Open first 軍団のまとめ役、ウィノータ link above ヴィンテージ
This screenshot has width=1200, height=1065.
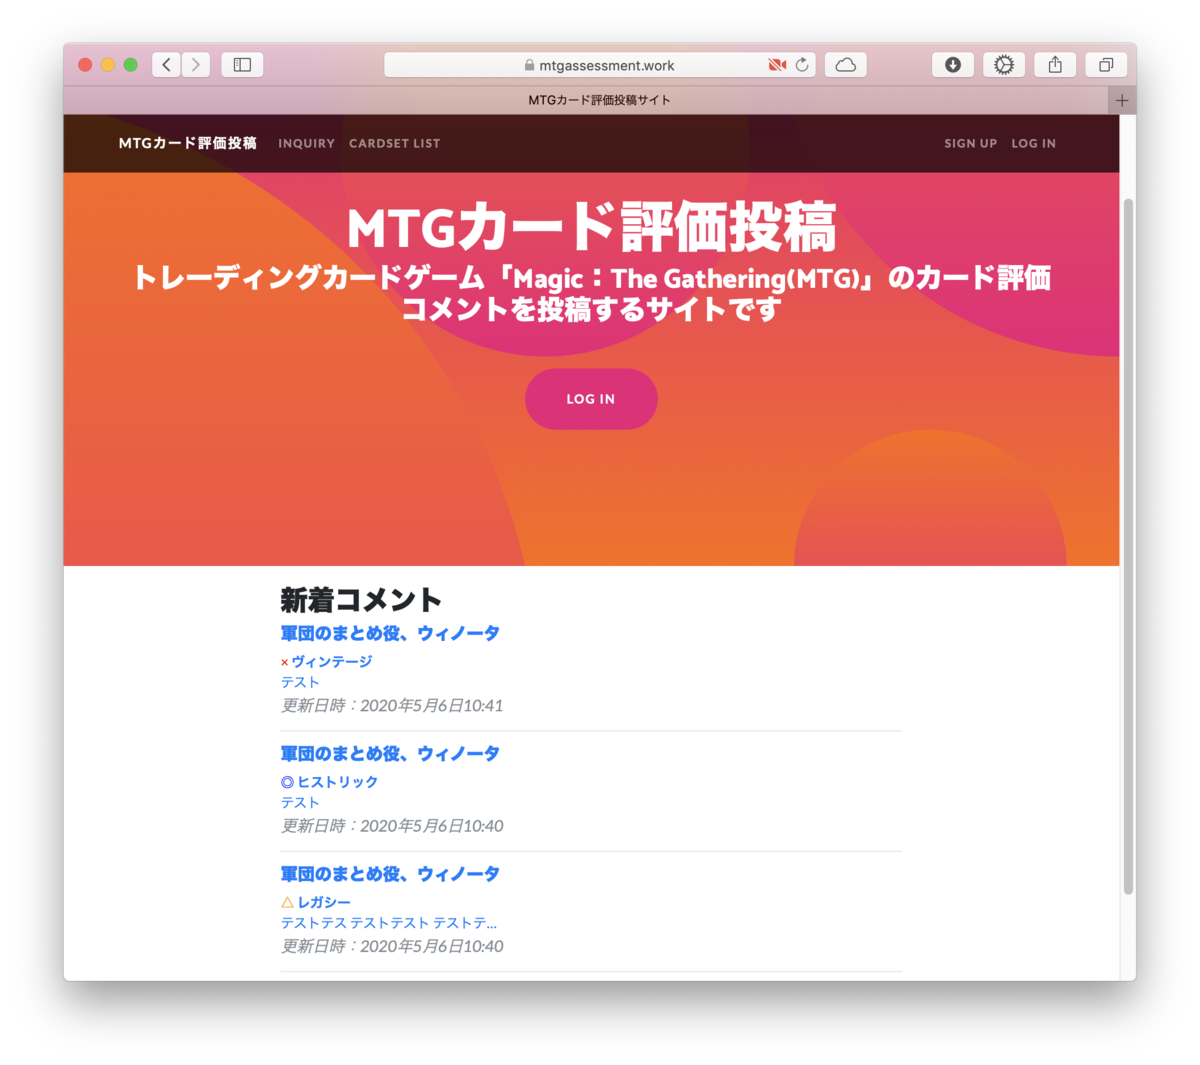coord(390,633)
